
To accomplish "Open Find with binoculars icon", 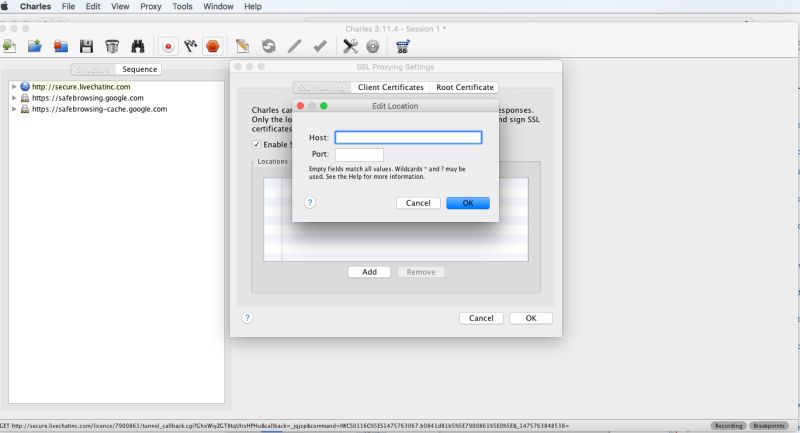I will 138,46.
